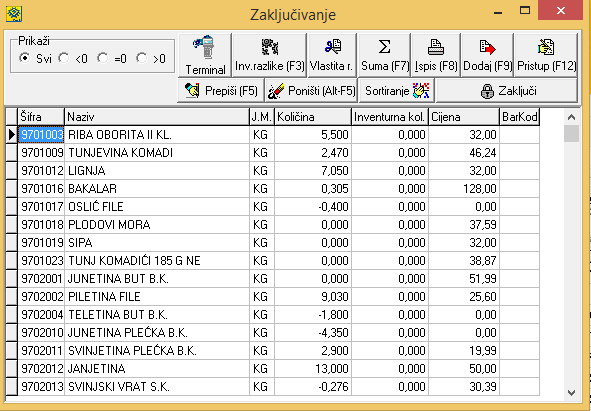Open the Sortiranje sorting button
The image size is (591, 411).
[x=397, y=90]
